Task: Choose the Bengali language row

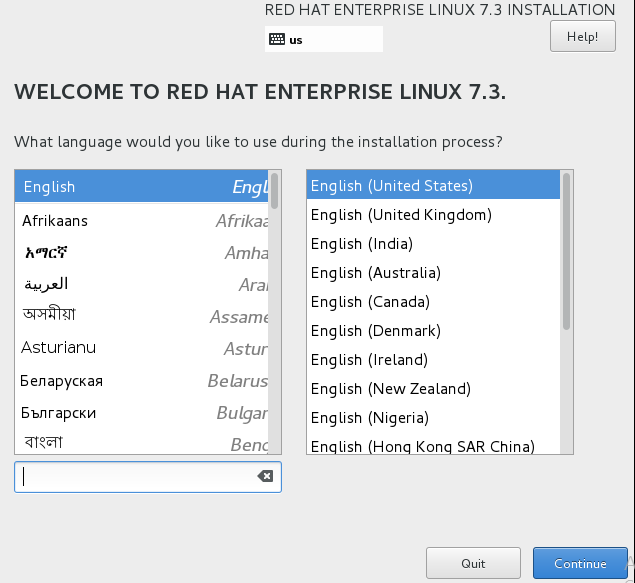Action: 141,442
